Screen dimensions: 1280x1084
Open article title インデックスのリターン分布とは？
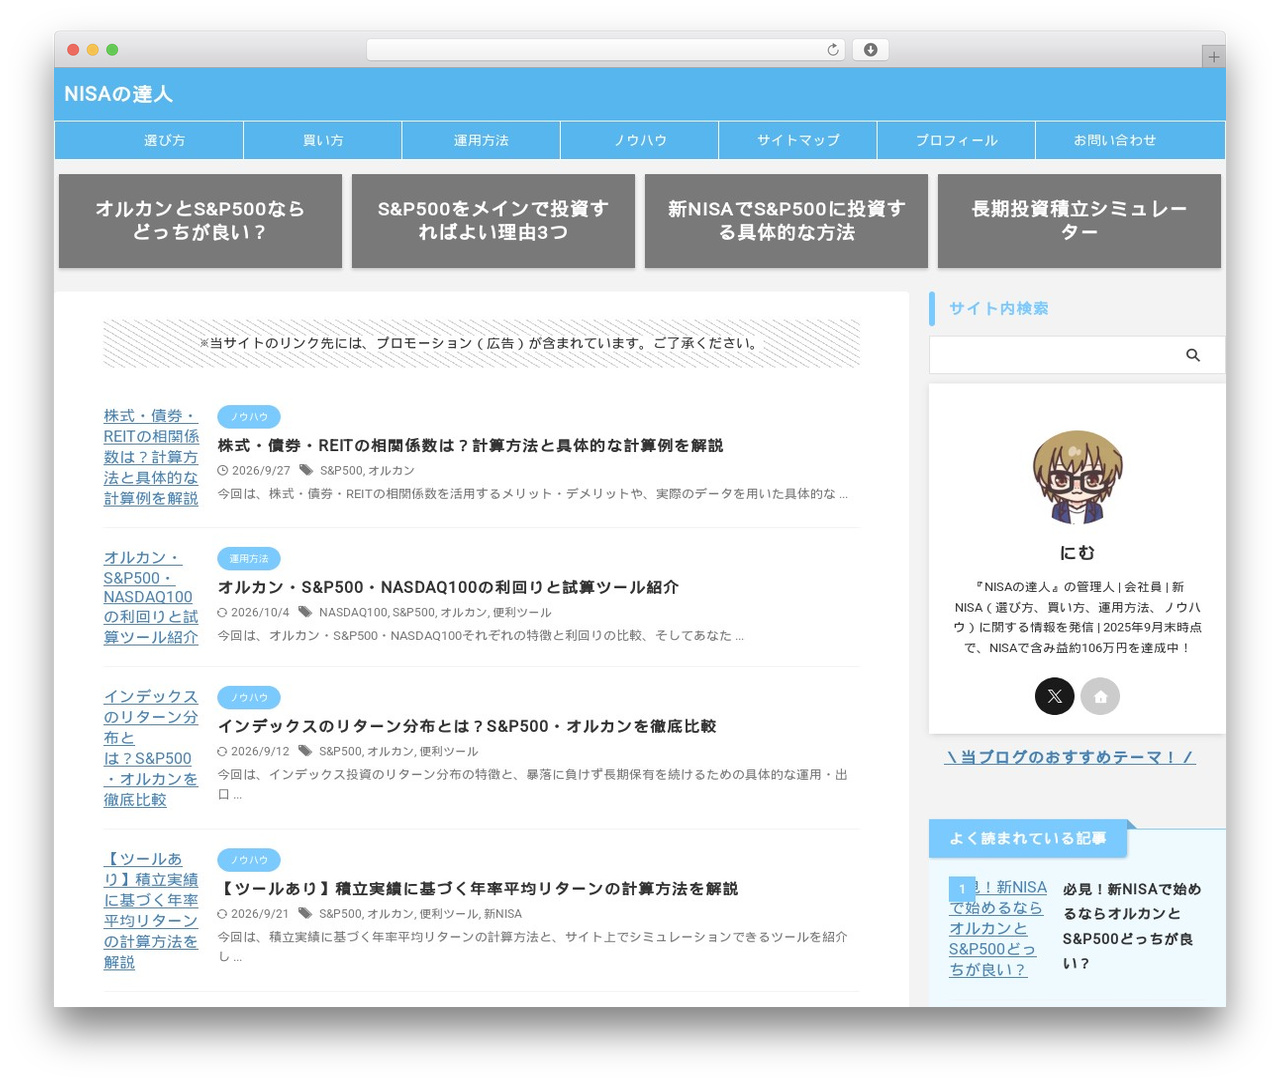coord(467,726)
